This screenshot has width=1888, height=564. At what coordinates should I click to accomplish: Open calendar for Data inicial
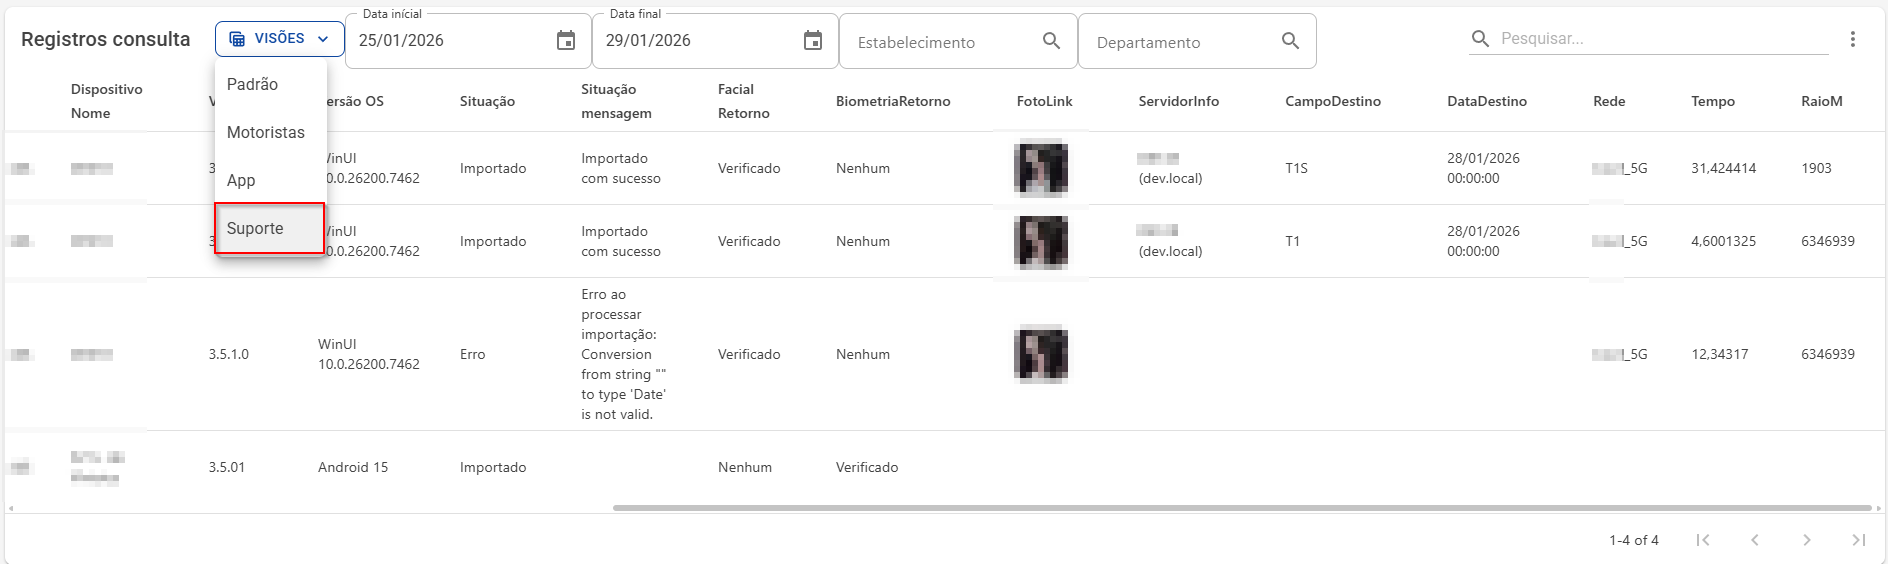(566, 40)
